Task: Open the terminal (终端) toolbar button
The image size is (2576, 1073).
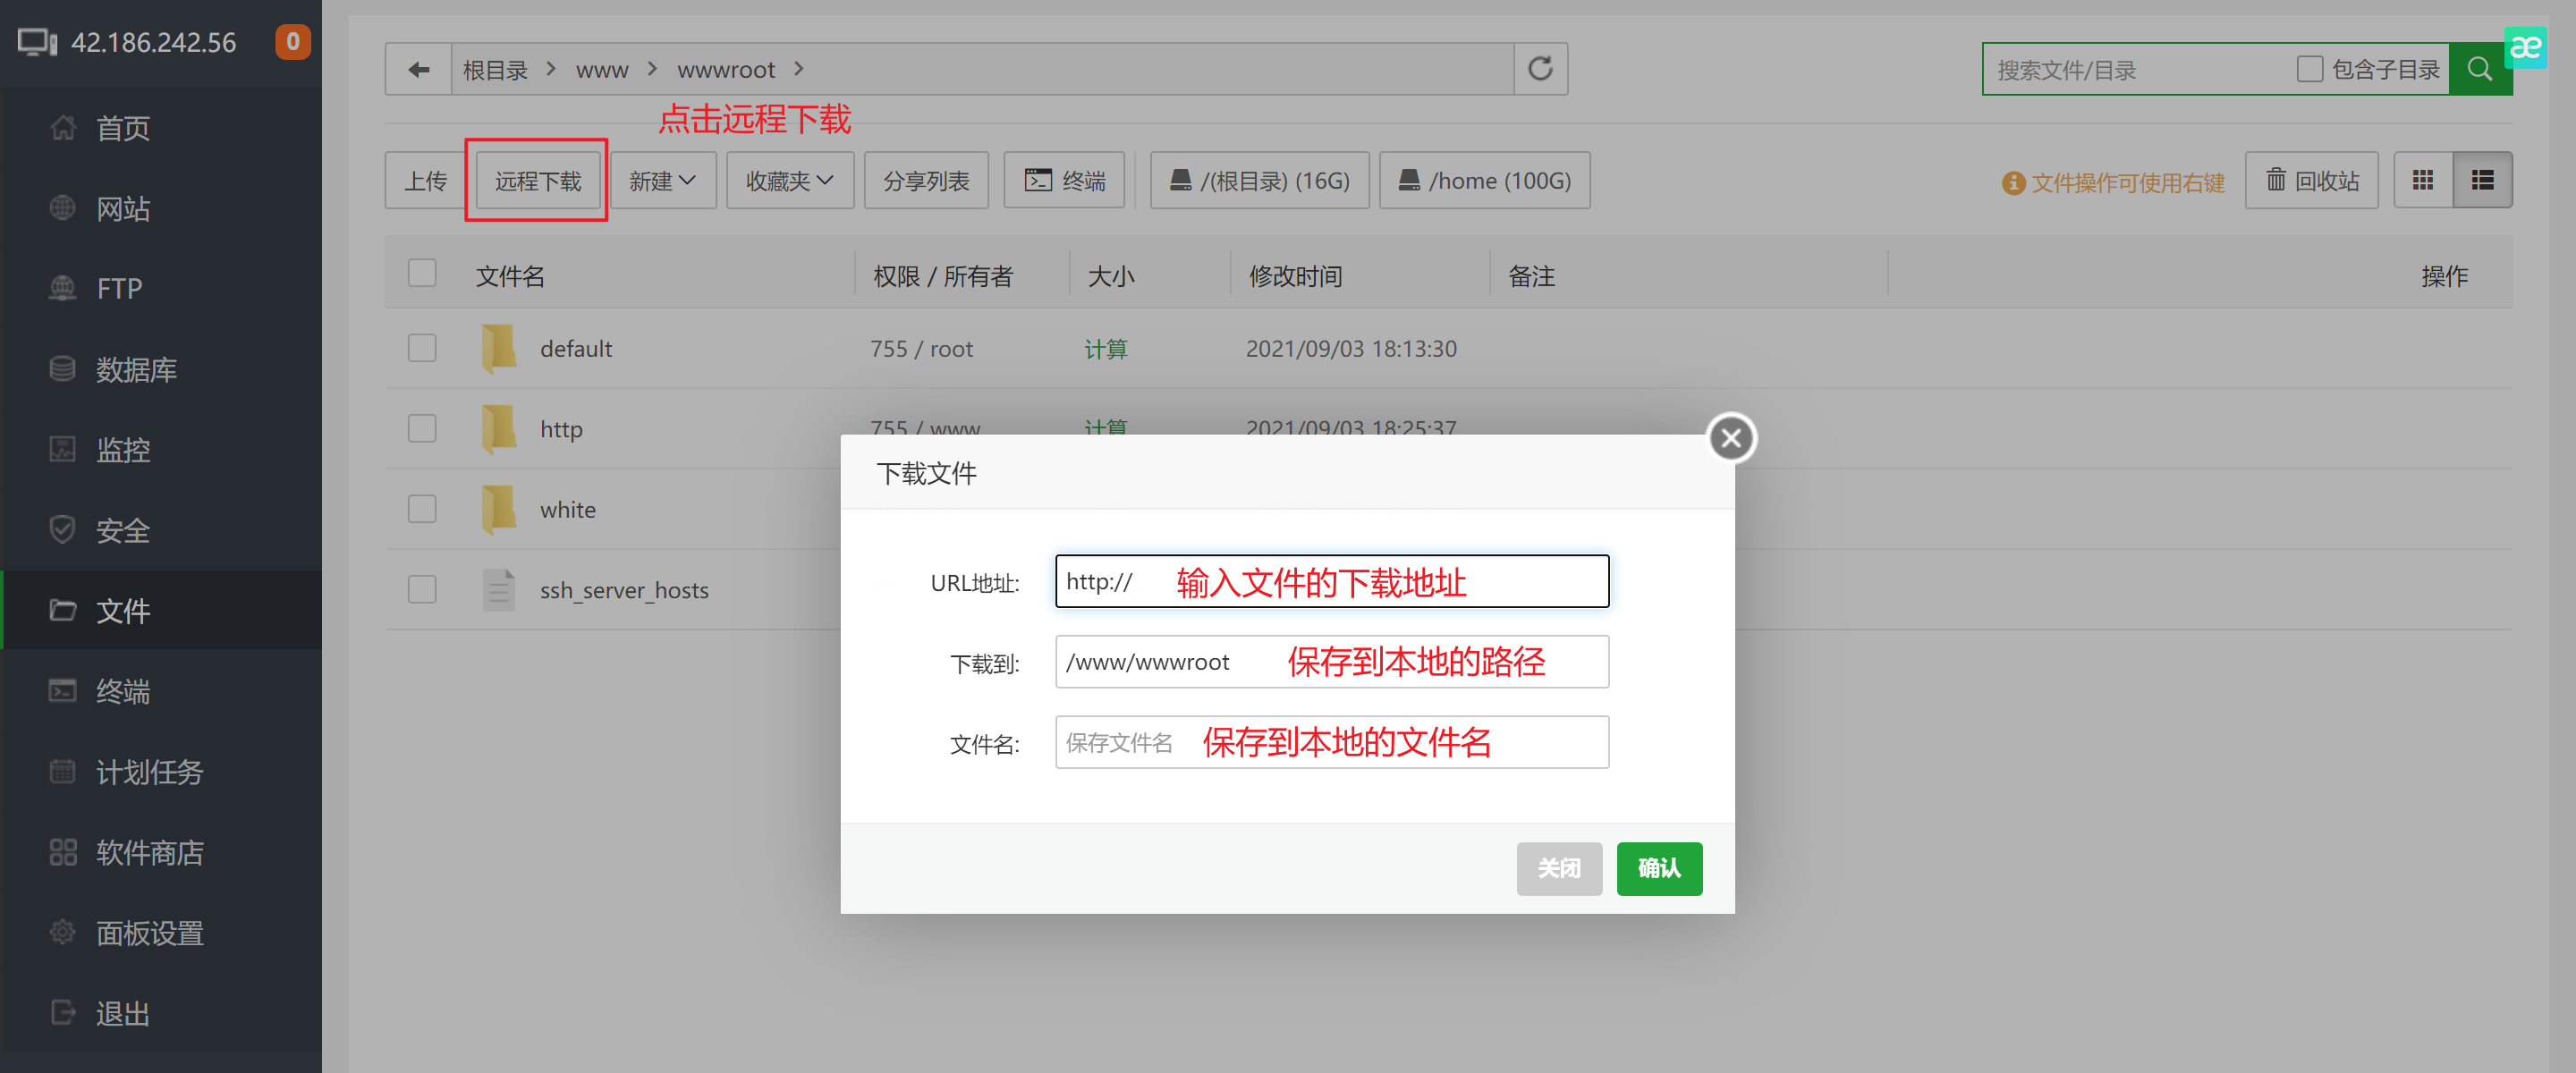Action: tap(1064, 180)
